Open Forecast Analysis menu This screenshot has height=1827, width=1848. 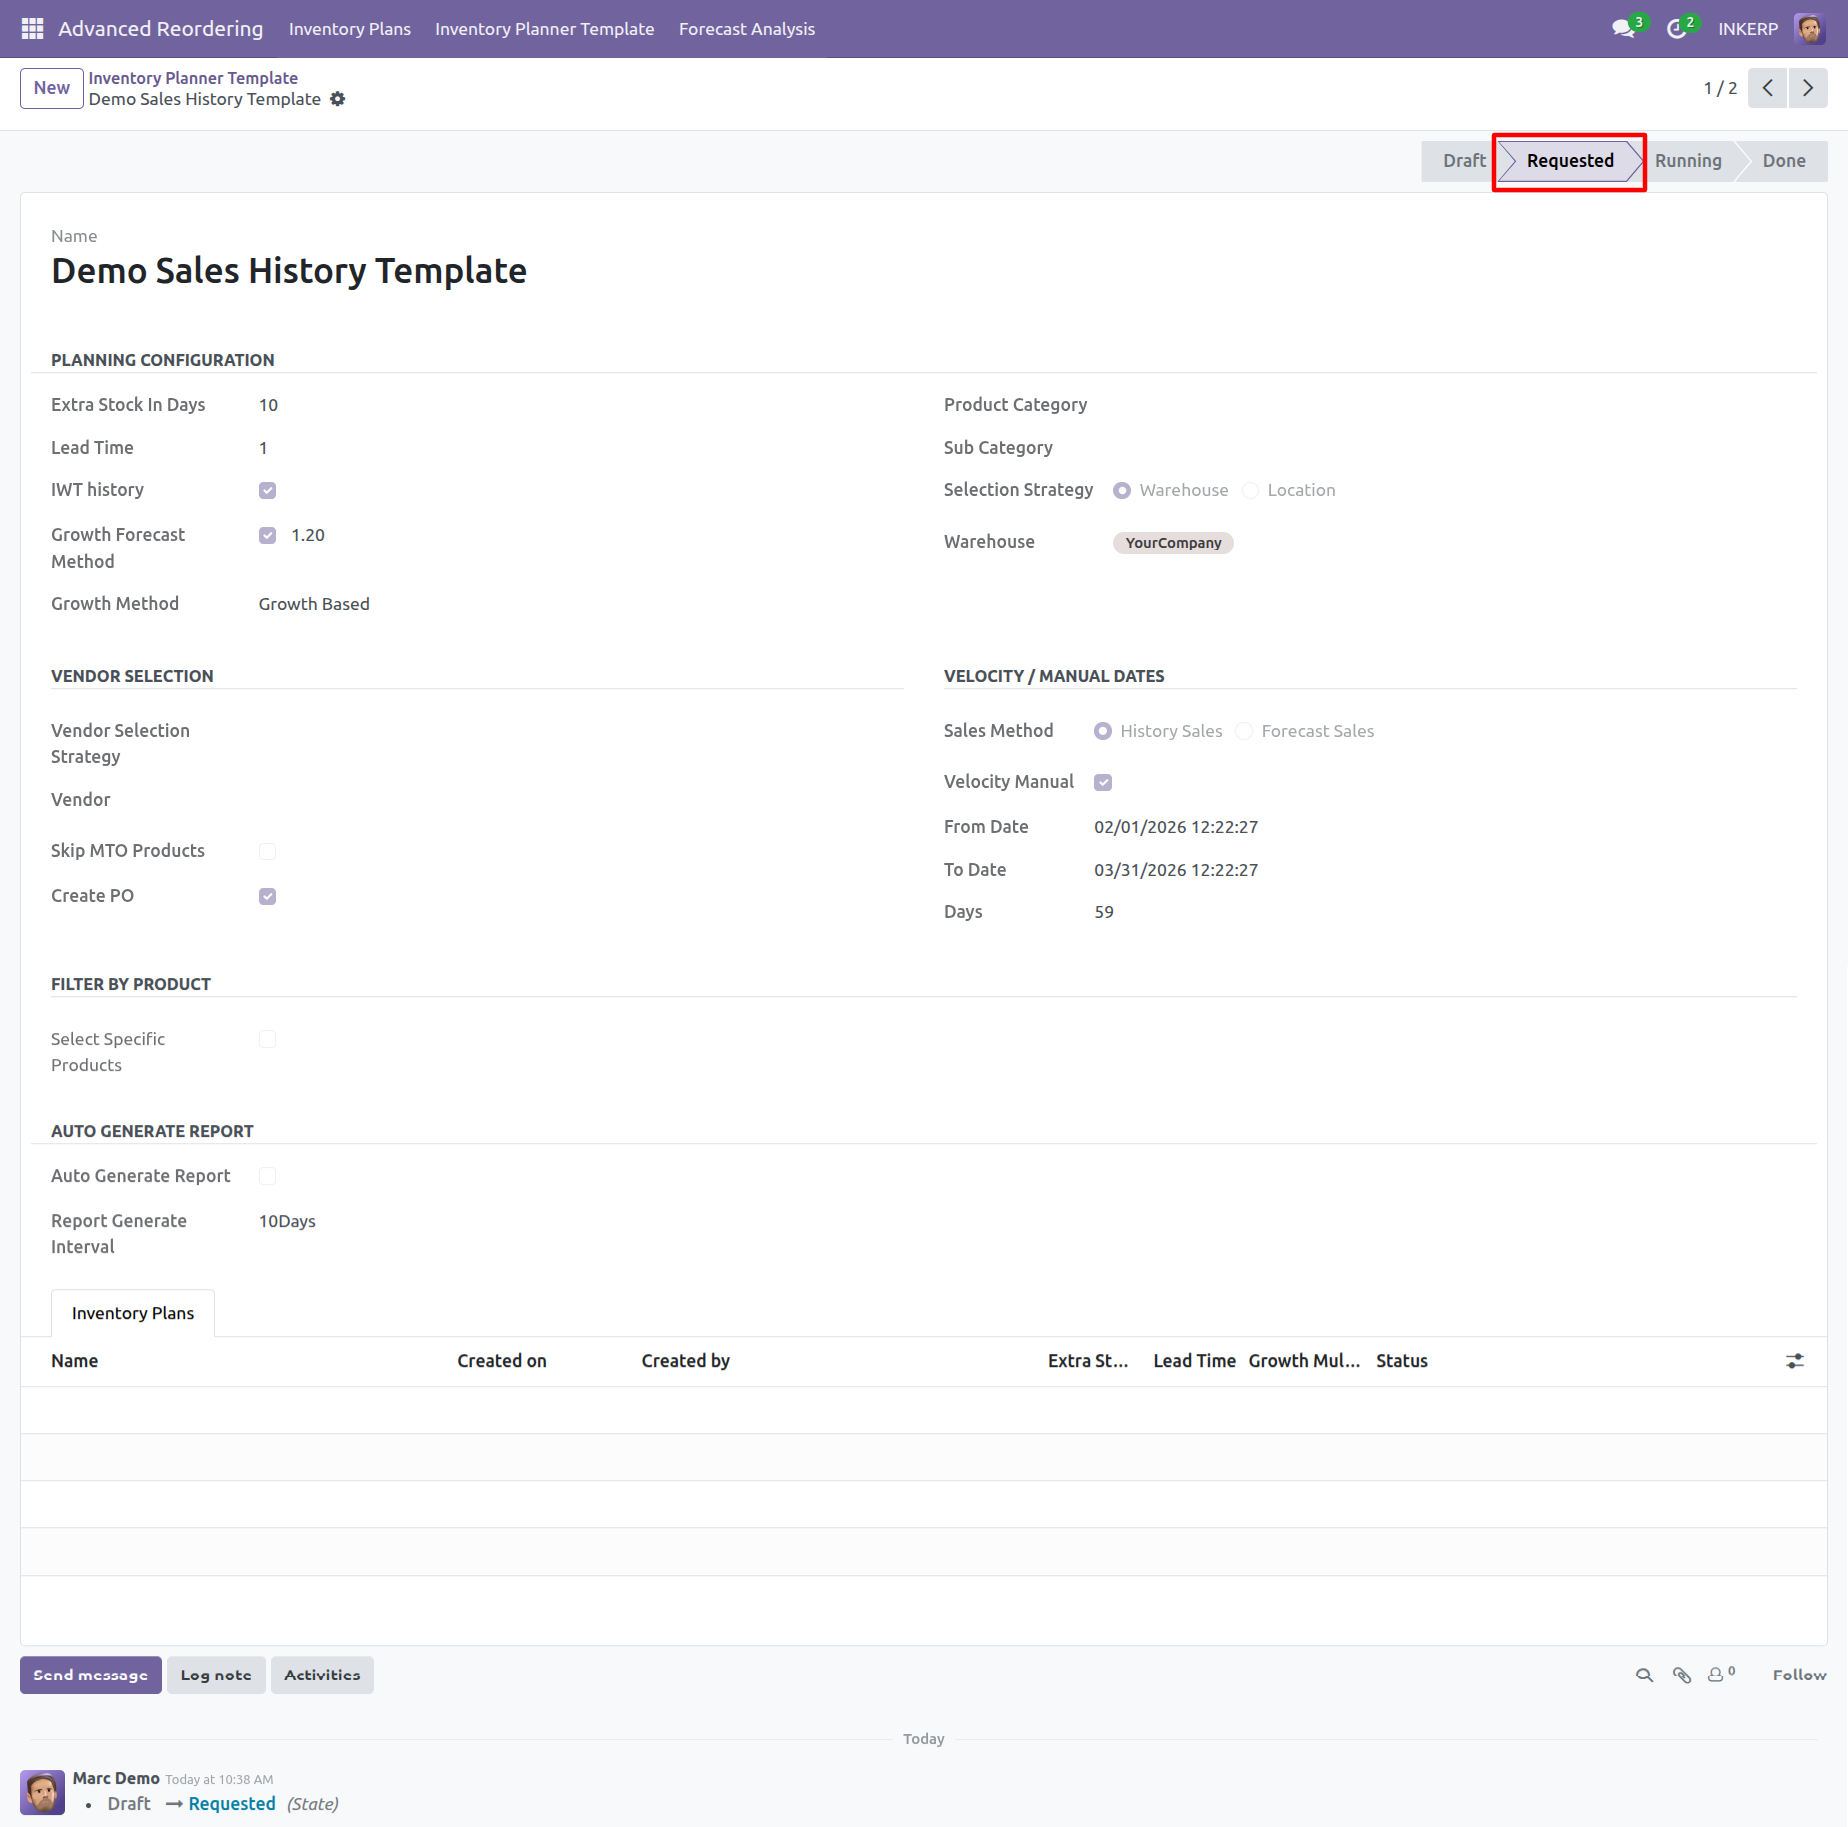tap(747, 29)
